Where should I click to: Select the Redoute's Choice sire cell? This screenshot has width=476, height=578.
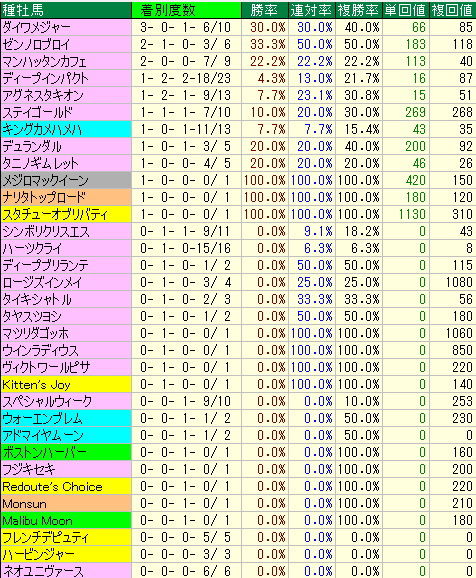point(66,486)
